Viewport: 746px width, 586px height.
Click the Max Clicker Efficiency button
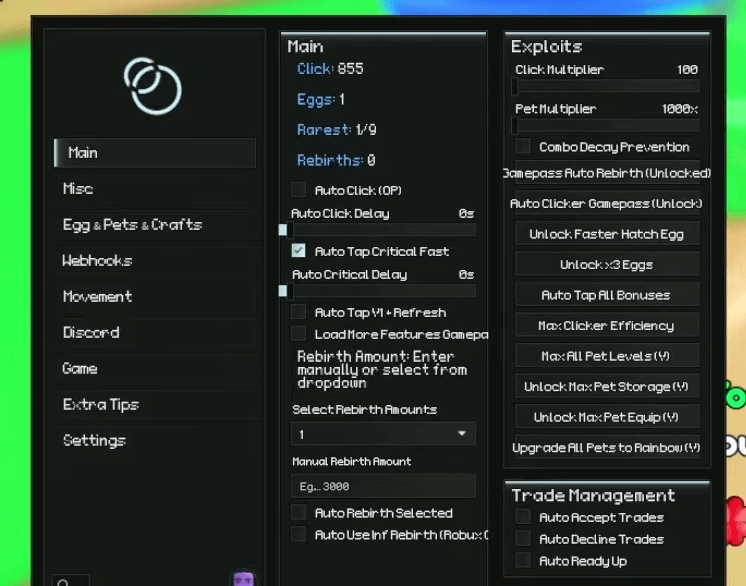(607, 325)
